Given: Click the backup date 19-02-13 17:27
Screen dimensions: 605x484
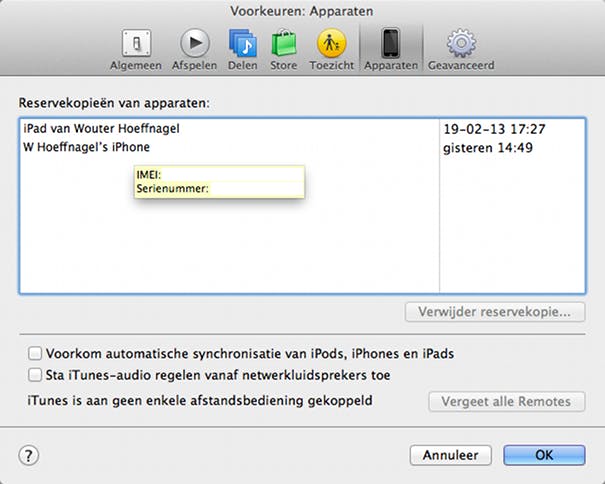Looking at the screenshot, I should click(x=494, y=129).
